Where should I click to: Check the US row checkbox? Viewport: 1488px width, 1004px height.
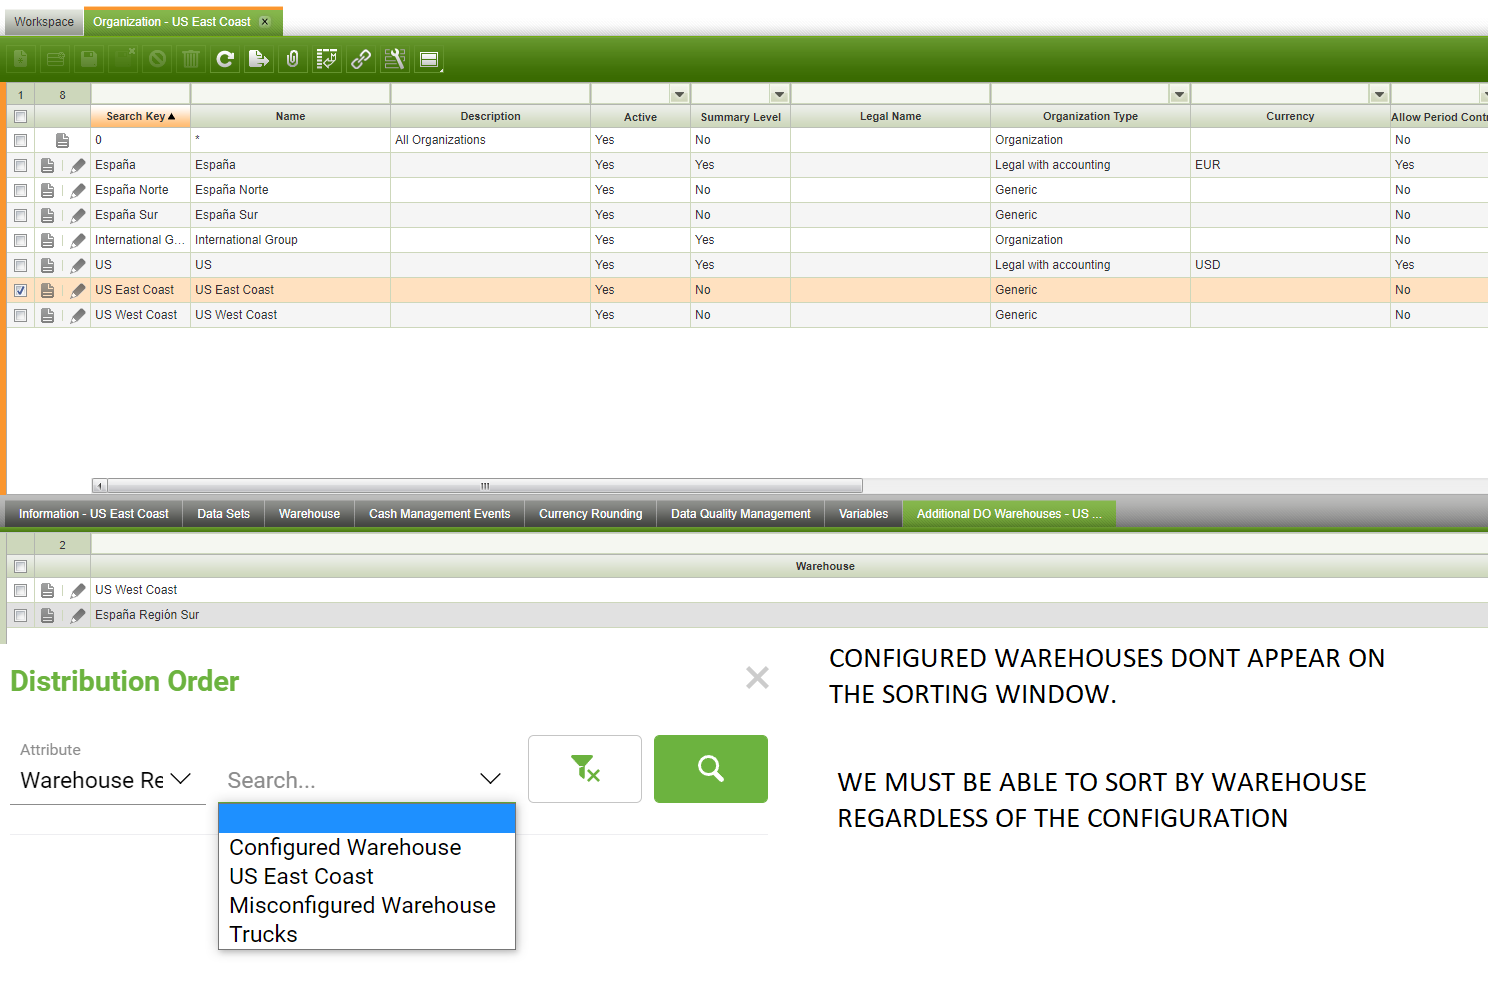click(x=20, y=265)
